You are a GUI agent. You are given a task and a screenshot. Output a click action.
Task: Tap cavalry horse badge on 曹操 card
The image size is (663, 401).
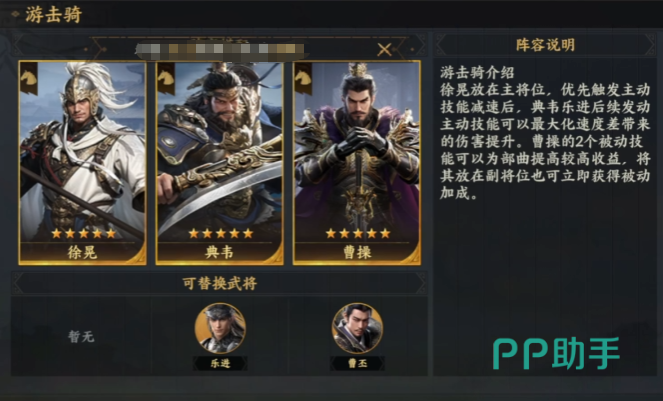303,78
